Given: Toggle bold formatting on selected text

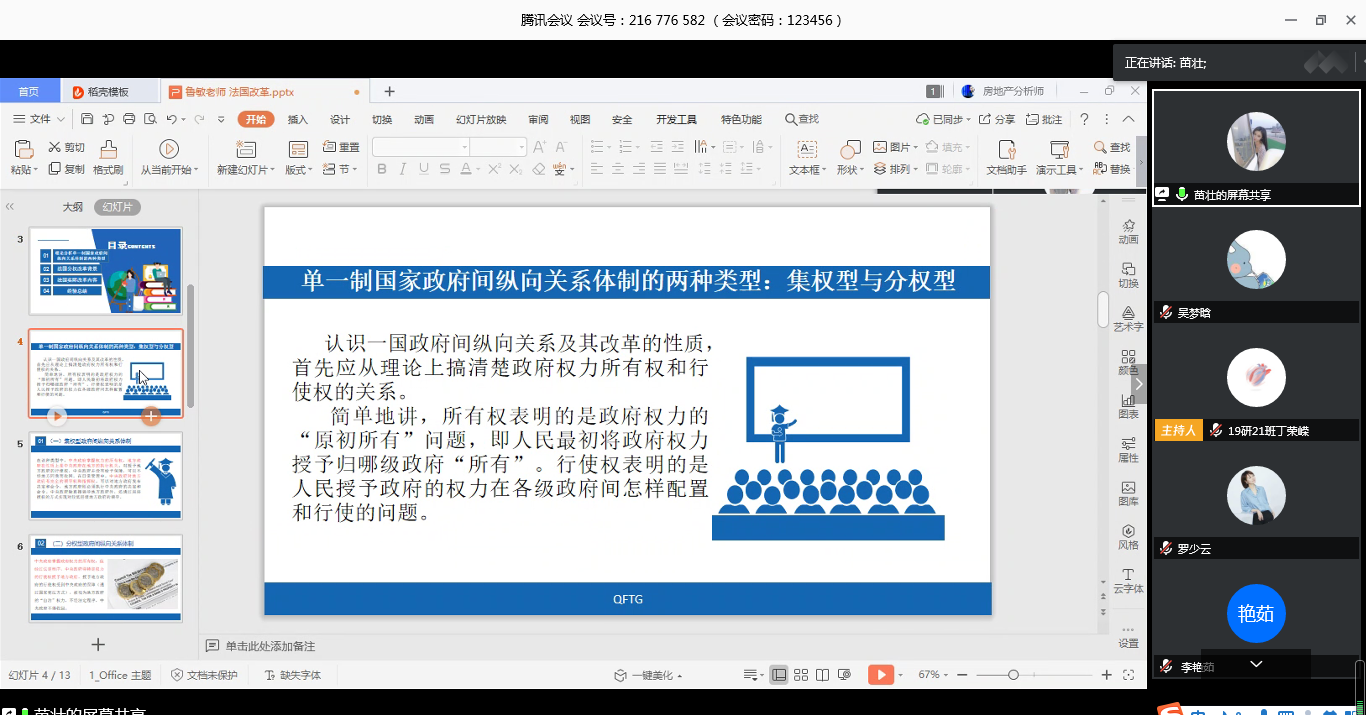Looking at the screenshot, I should click(x=380, y=168).
